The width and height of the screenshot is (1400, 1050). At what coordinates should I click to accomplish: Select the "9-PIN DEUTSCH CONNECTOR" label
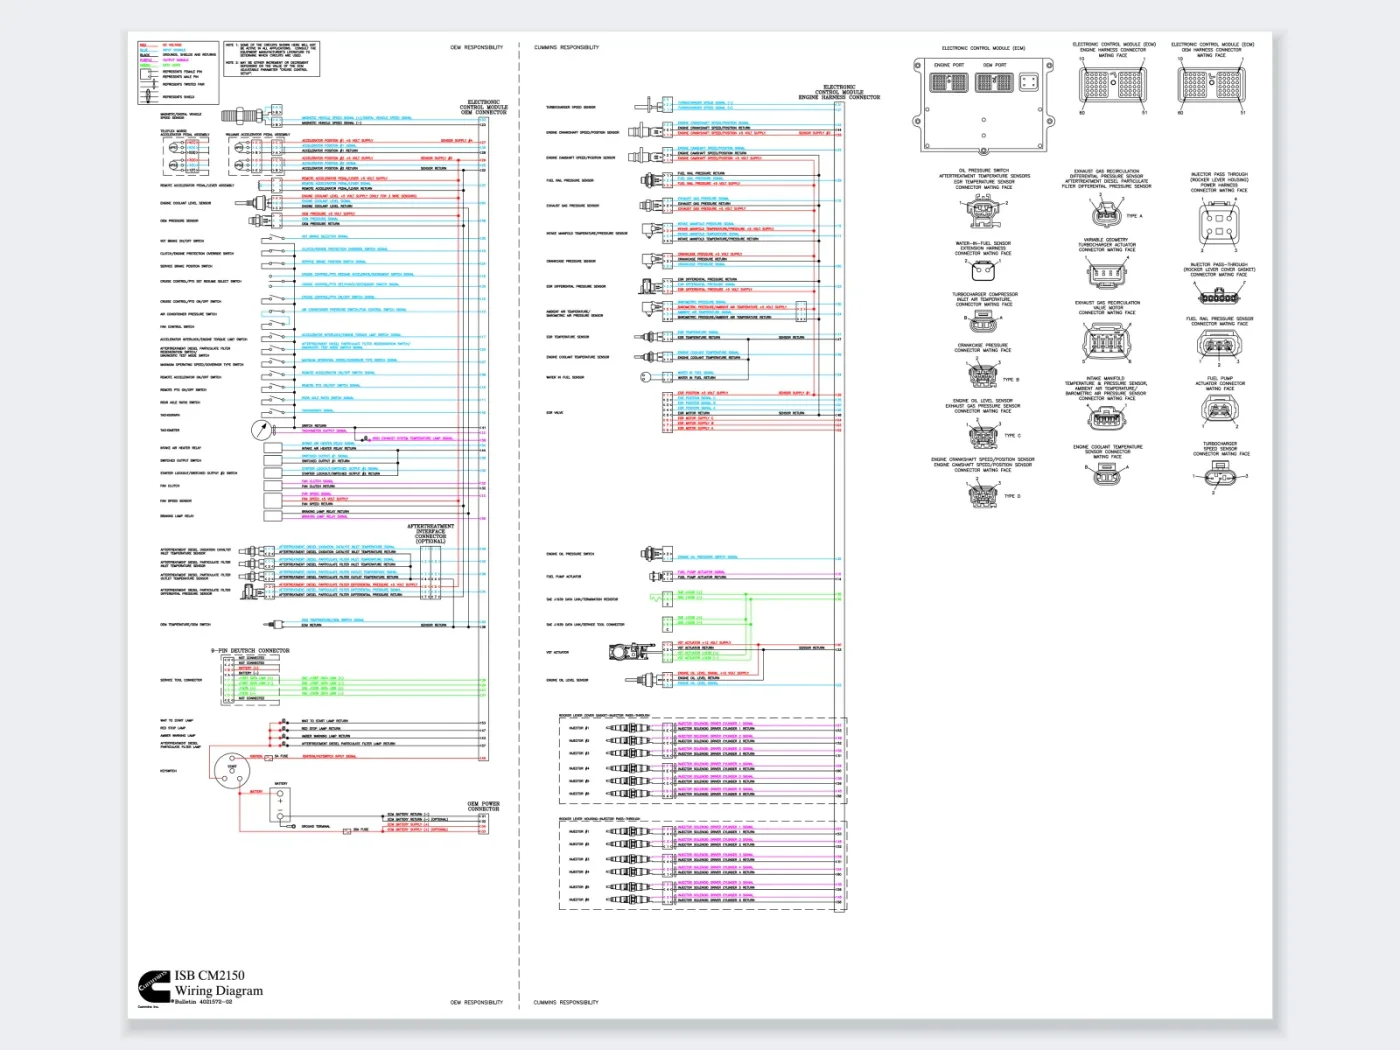pos(250,651)
